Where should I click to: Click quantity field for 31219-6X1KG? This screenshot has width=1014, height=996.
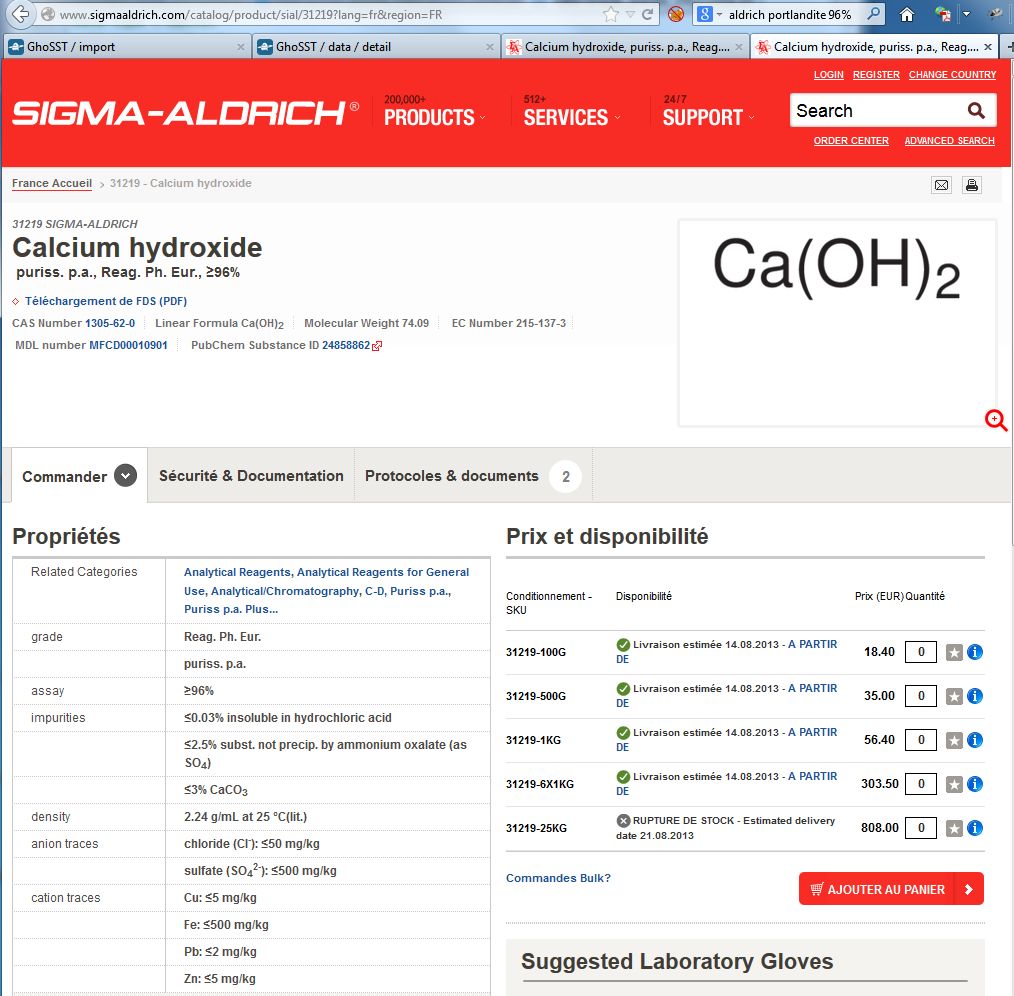click(x=920, y=784)
